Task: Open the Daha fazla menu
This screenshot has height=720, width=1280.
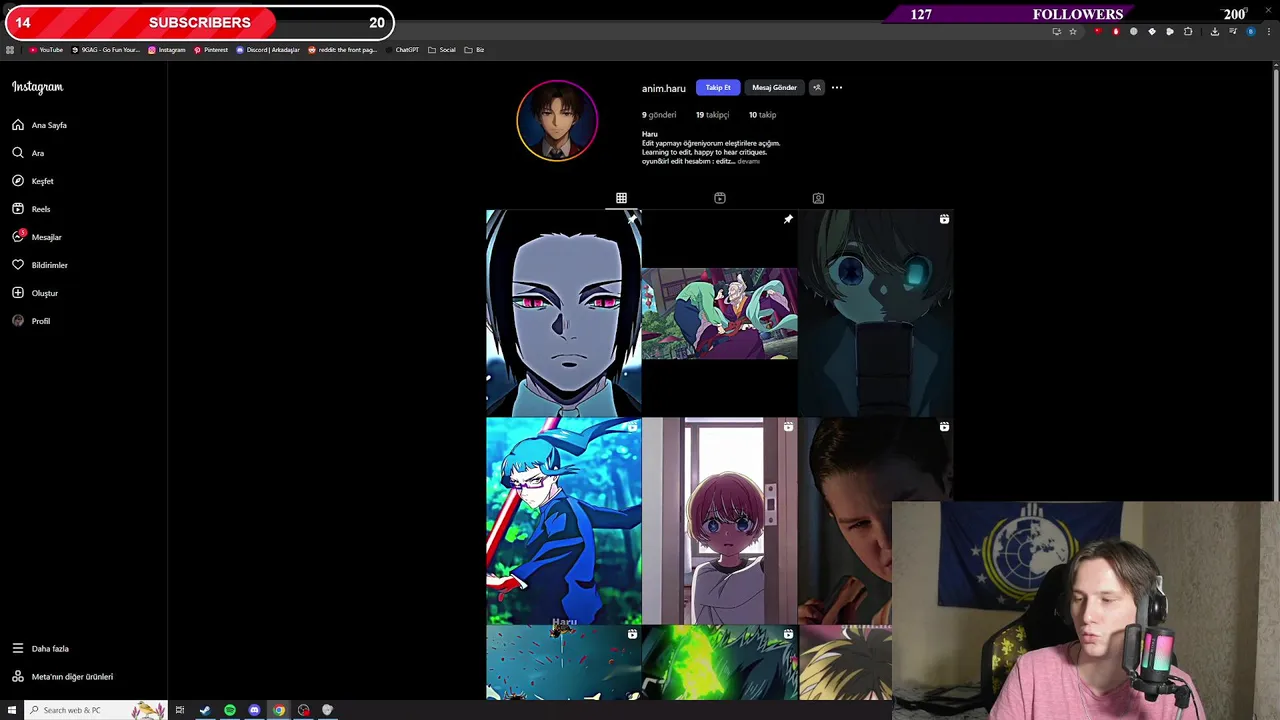Action: (x=40, y=648)
